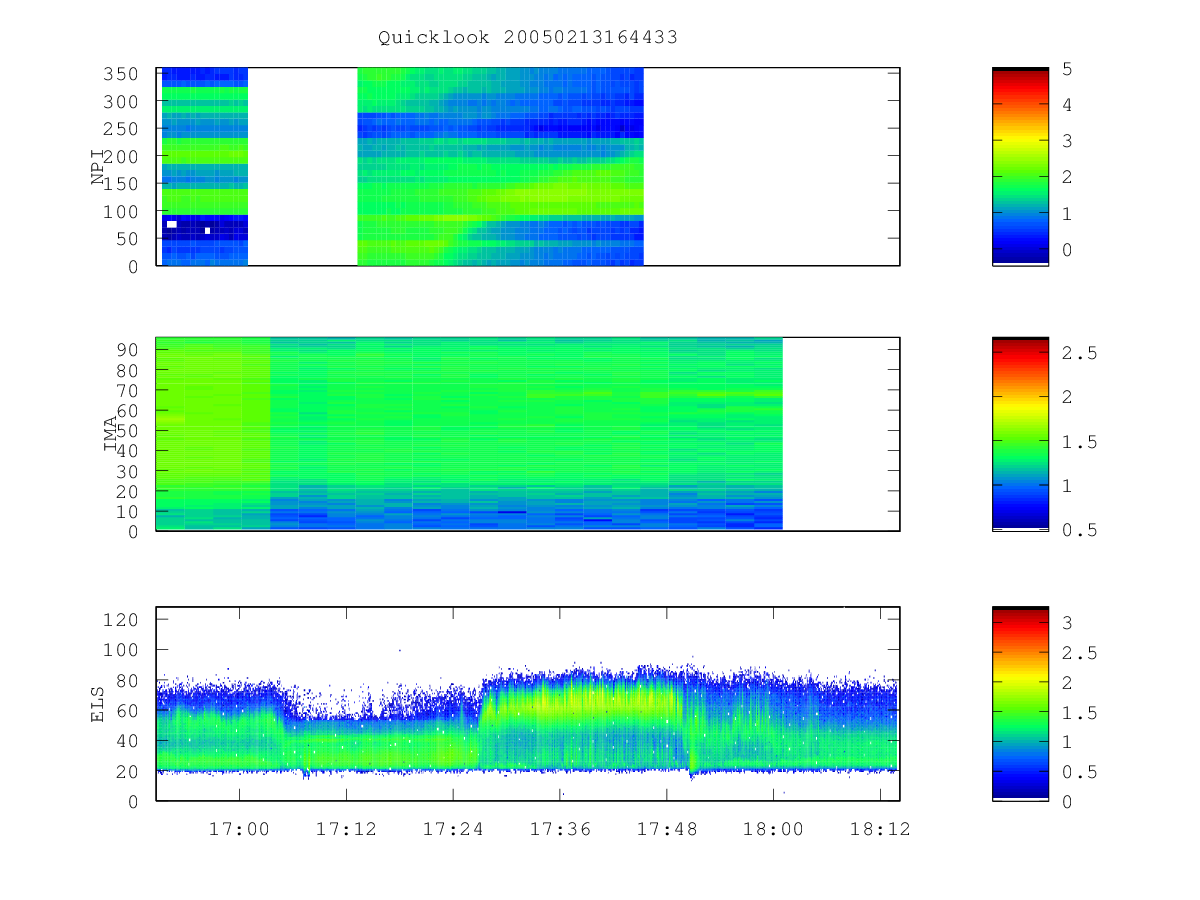Click NPI colorbar value 5
Viewport: 1200px width, 900px height.
(x=1068, y=69)
